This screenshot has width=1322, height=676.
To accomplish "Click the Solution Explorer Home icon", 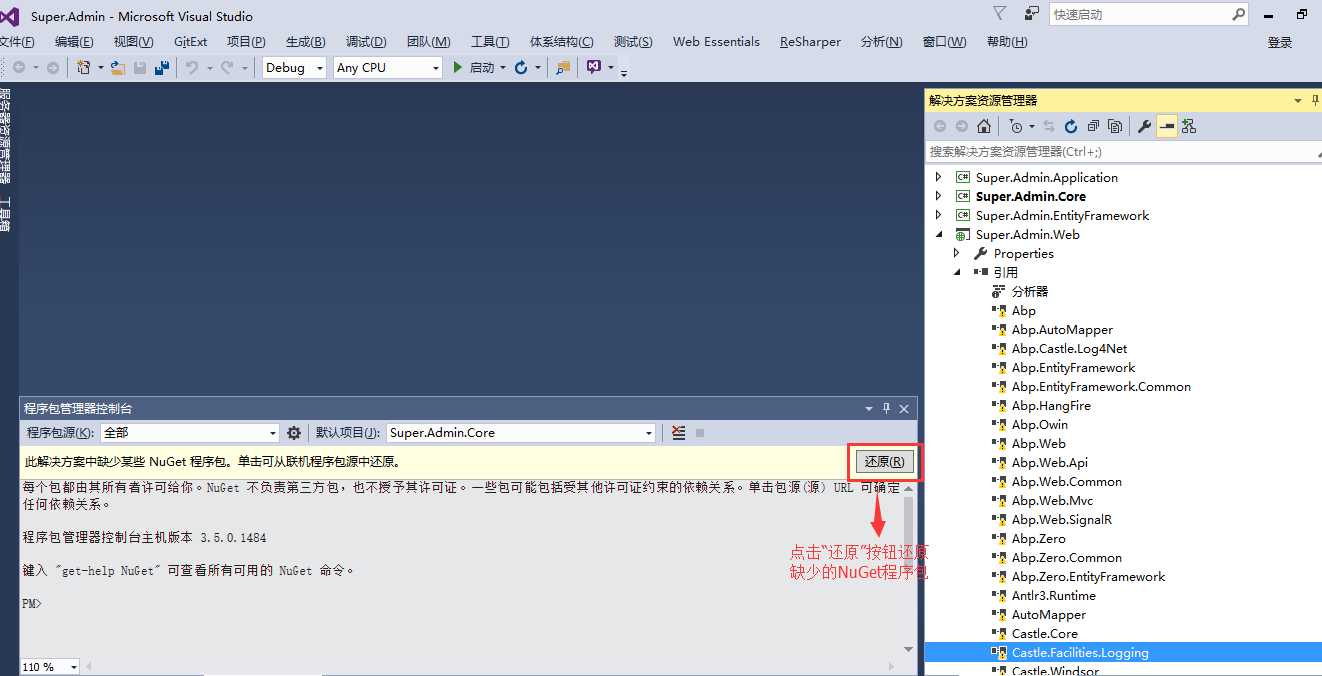I will 984,126.
